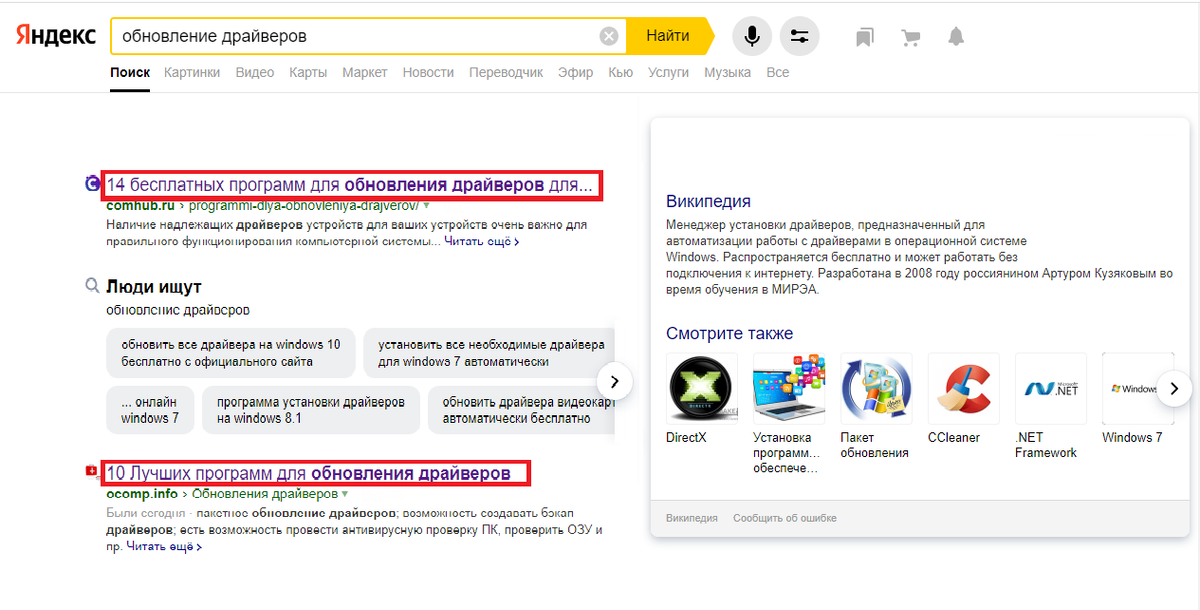Click the Википедия footer source link
This screenshot has width=1200, height=610.
(x=692, y=518)
